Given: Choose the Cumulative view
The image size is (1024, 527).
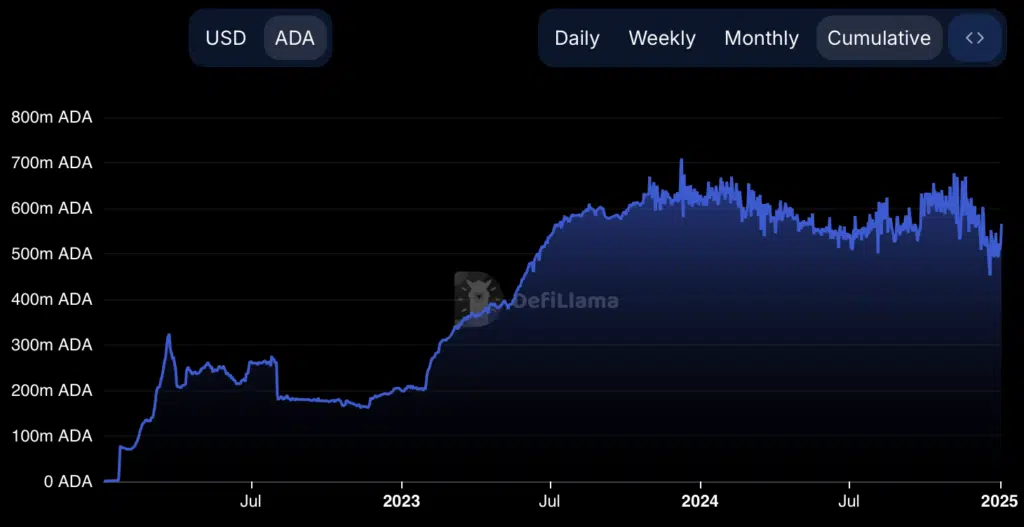Looking at the screenshot, I should coord(879,38).
